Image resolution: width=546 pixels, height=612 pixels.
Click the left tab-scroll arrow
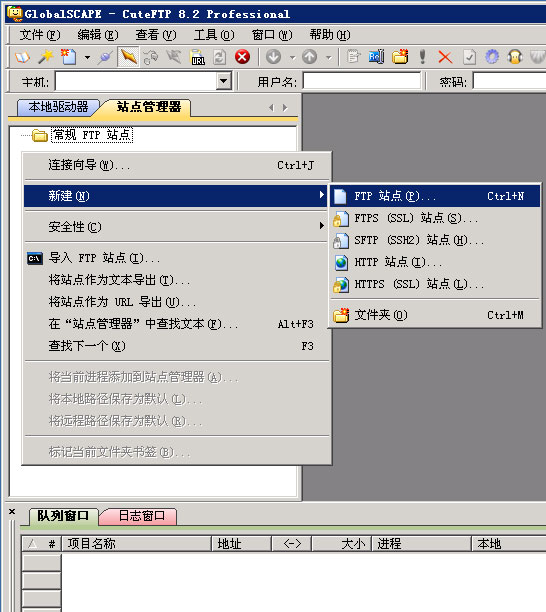click(x=272, y=107)
